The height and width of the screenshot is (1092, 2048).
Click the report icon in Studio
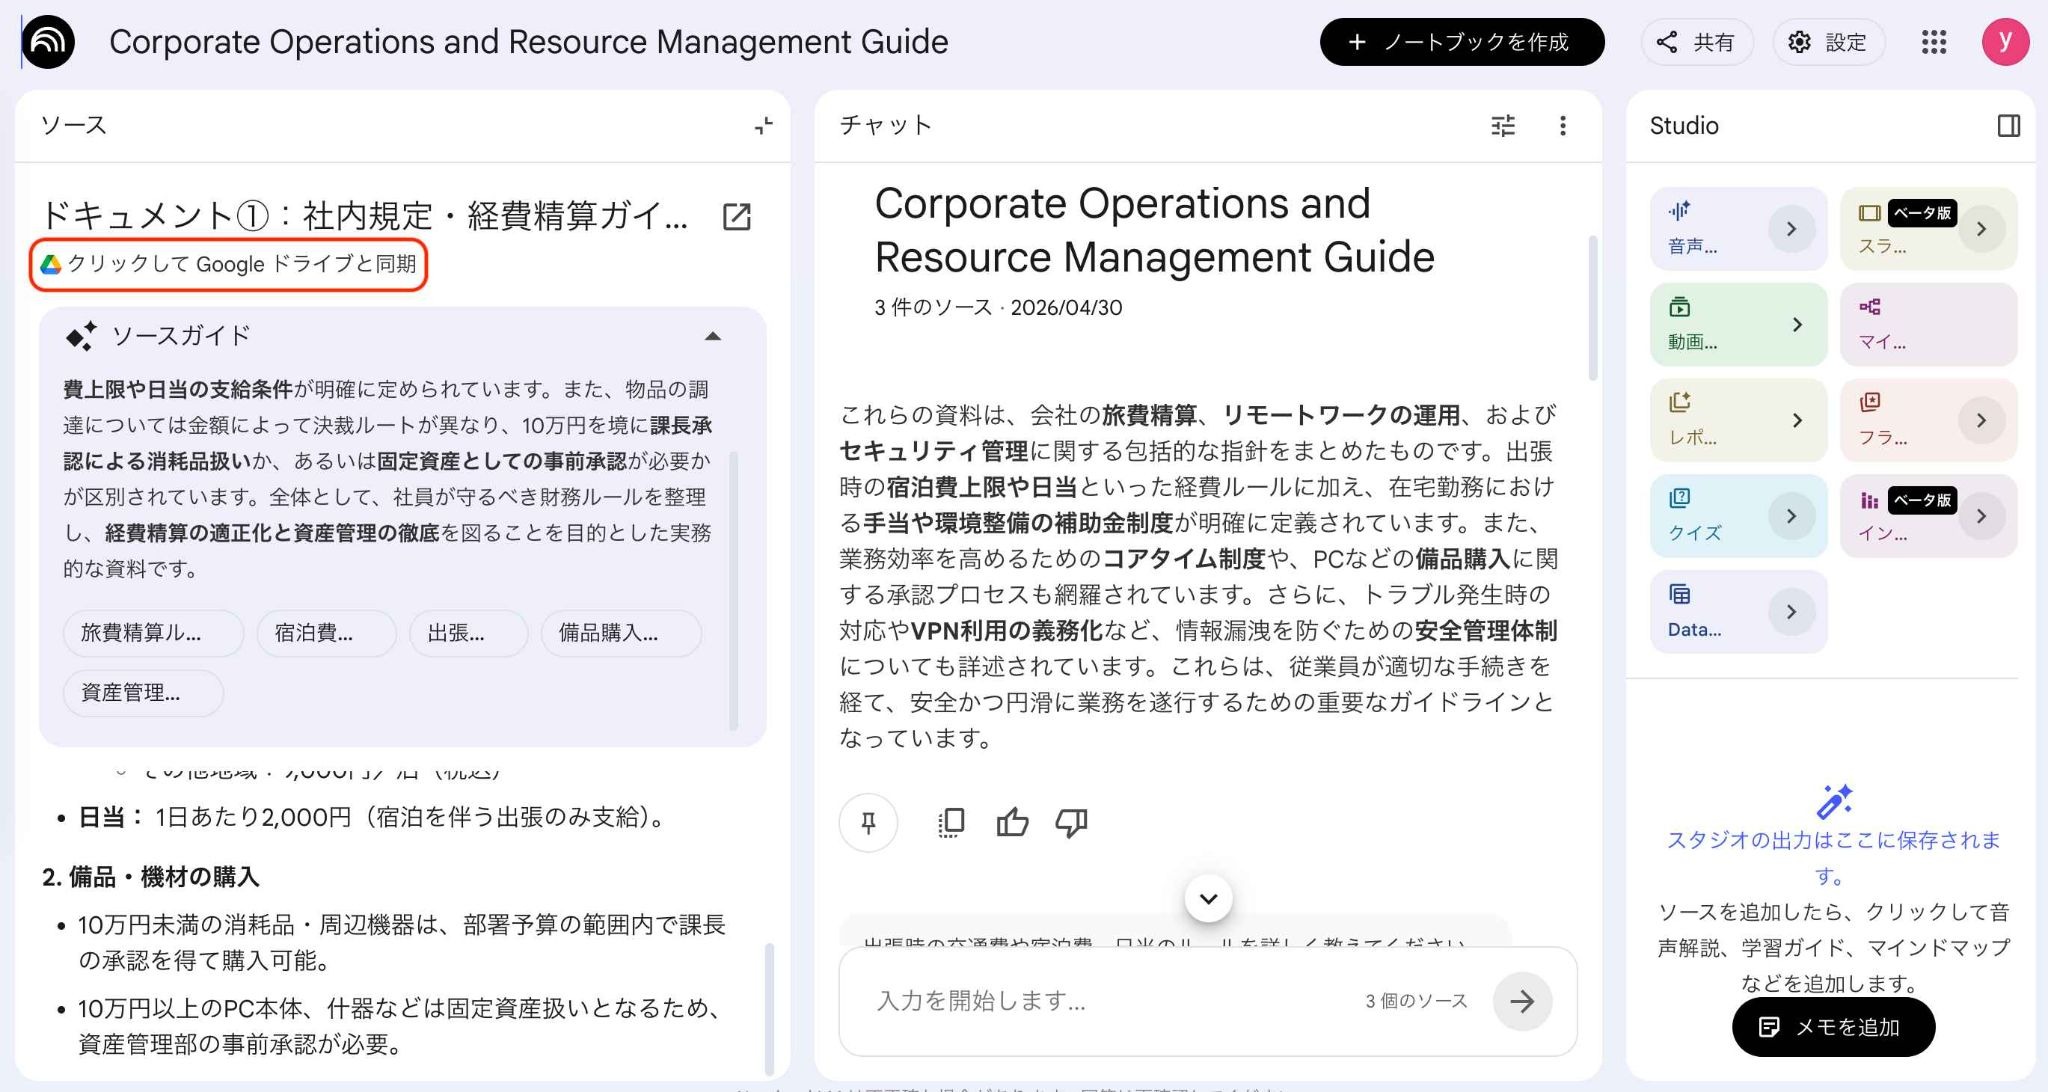1679,402
